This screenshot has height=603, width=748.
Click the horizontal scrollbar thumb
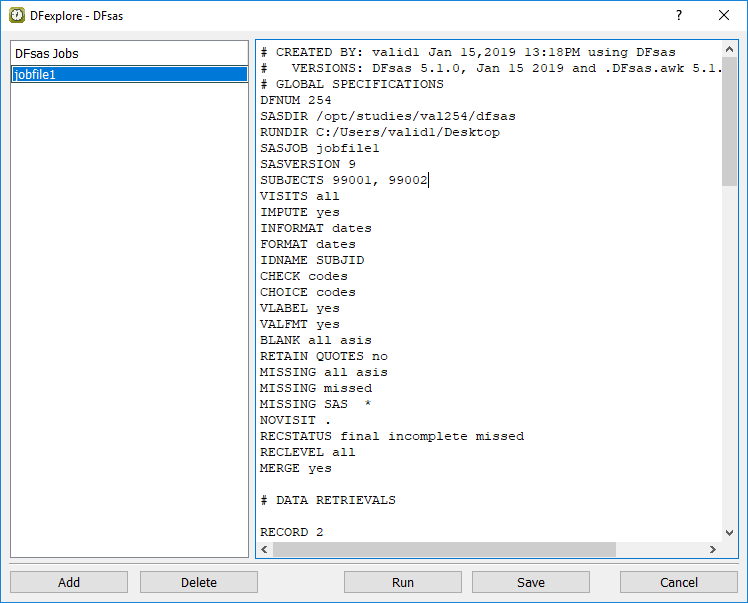(444, 549)
